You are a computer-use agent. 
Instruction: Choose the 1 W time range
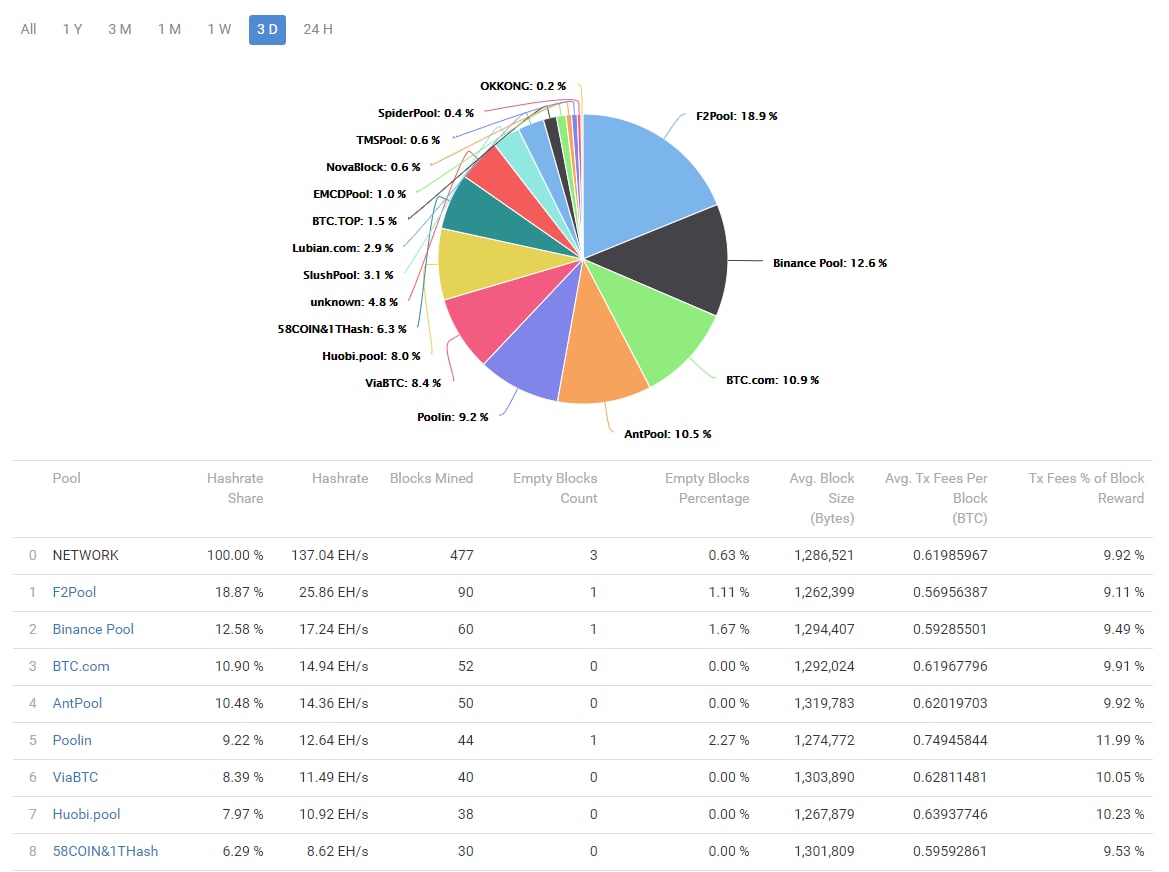tap(219, 30)
